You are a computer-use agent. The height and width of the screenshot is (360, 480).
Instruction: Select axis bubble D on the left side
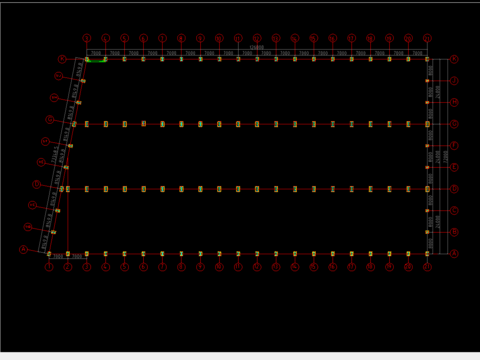(x=37, y=184)
